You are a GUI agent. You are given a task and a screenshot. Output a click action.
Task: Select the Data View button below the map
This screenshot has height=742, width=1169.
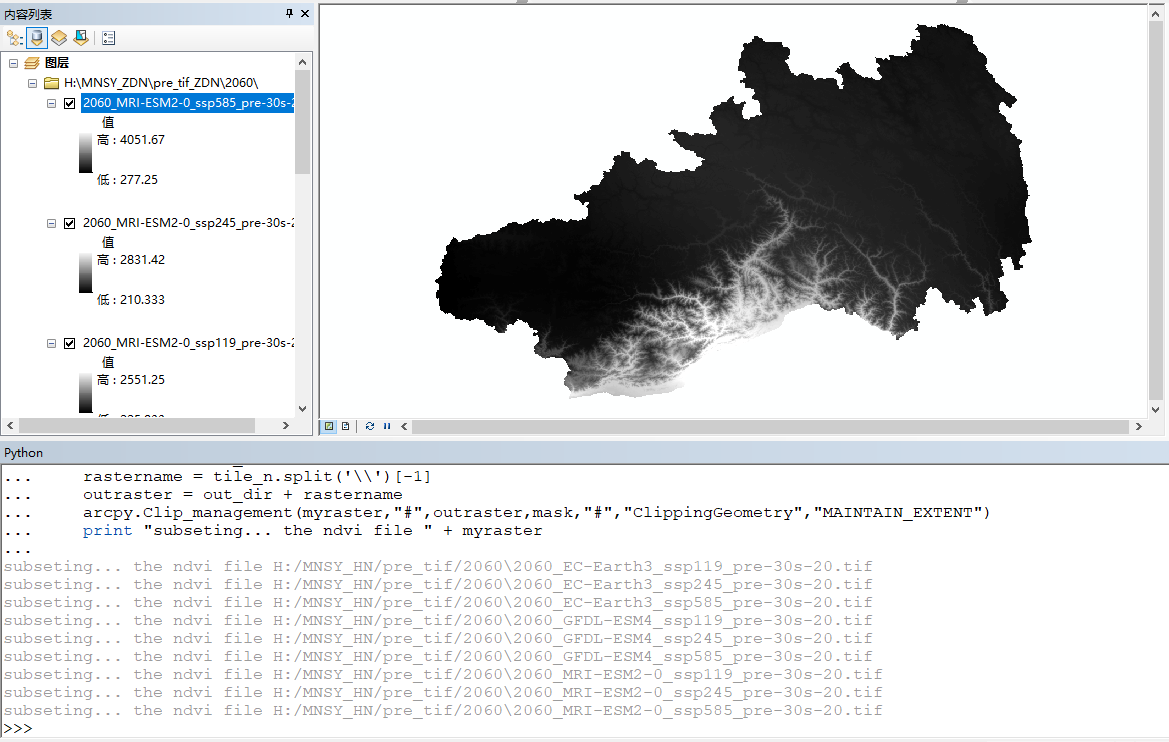coord(328,426)
